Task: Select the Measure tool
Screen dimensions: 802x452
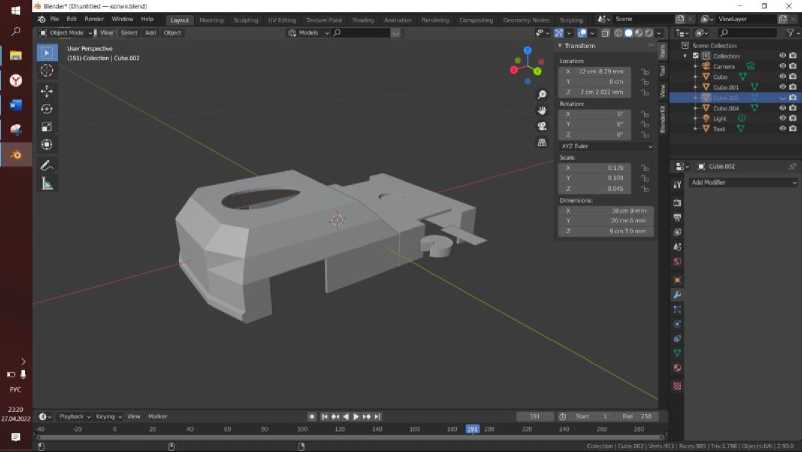Action: (47, 183)
